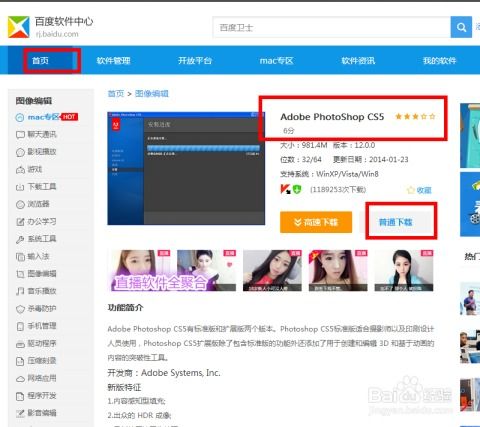This screenshot has width=480, height=427.
Task: Click the Adobe PhotoShop CS5 title
Action: (x=332, y=117)
